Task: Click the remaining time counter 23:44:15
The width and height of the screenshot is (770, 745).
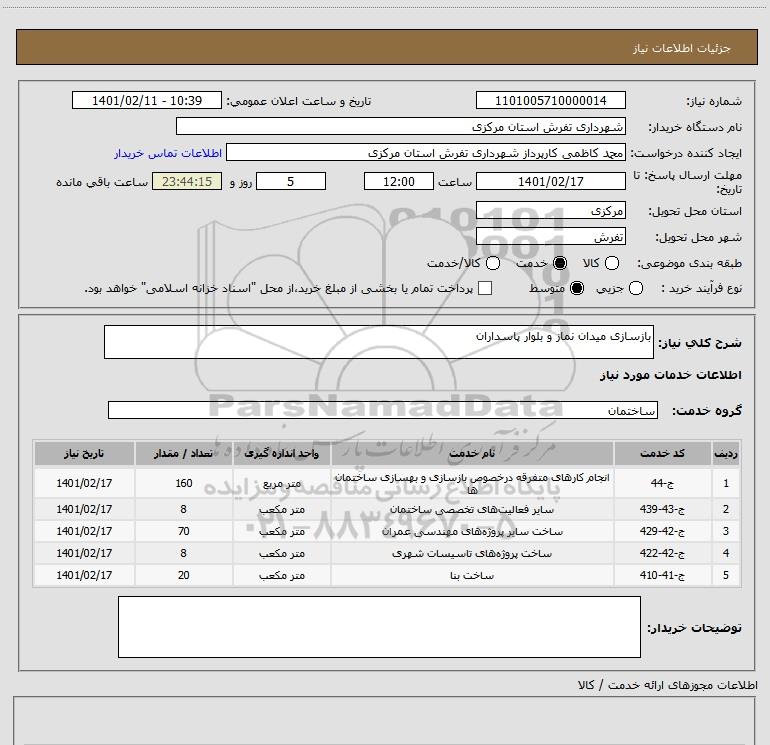Action: [x=187, y=182]
